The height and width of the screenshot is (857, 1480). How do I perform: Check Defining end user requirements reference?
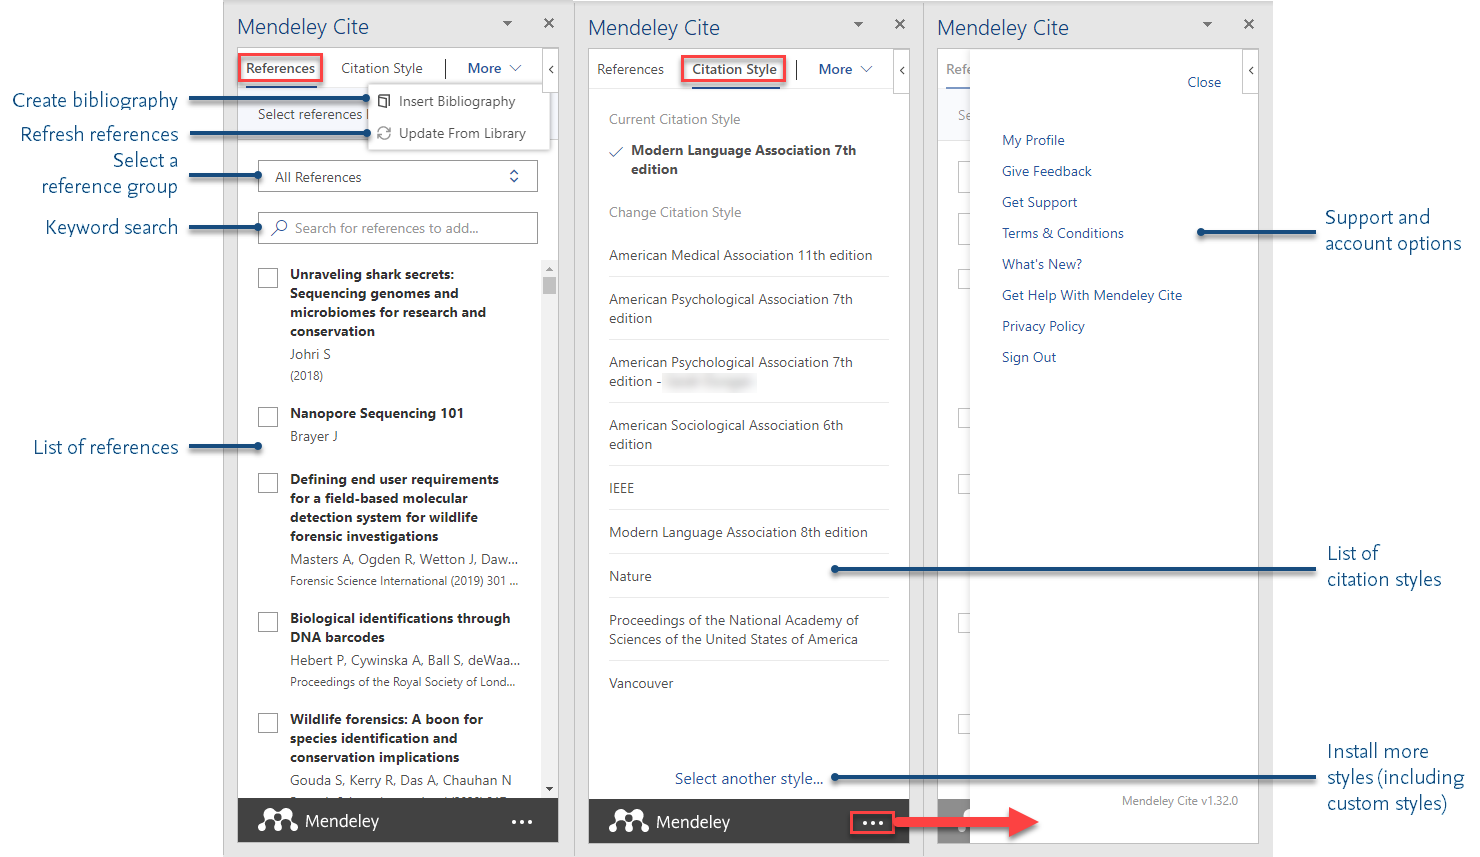268,483
